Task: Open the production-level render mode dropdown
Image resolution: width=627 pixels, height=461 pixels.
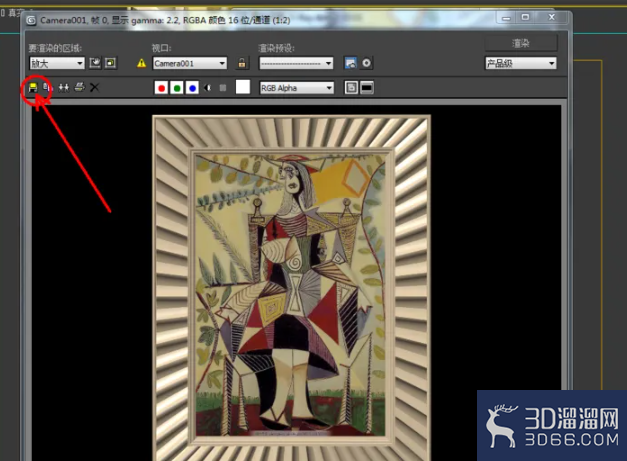Action: point(521,63)
